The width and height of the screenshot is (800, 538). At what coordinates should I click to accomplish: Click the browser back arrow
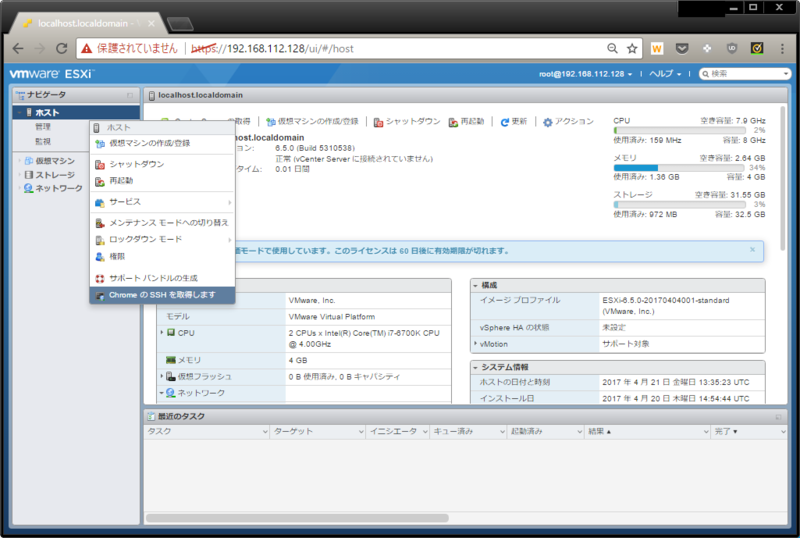[x=18, y=48]
